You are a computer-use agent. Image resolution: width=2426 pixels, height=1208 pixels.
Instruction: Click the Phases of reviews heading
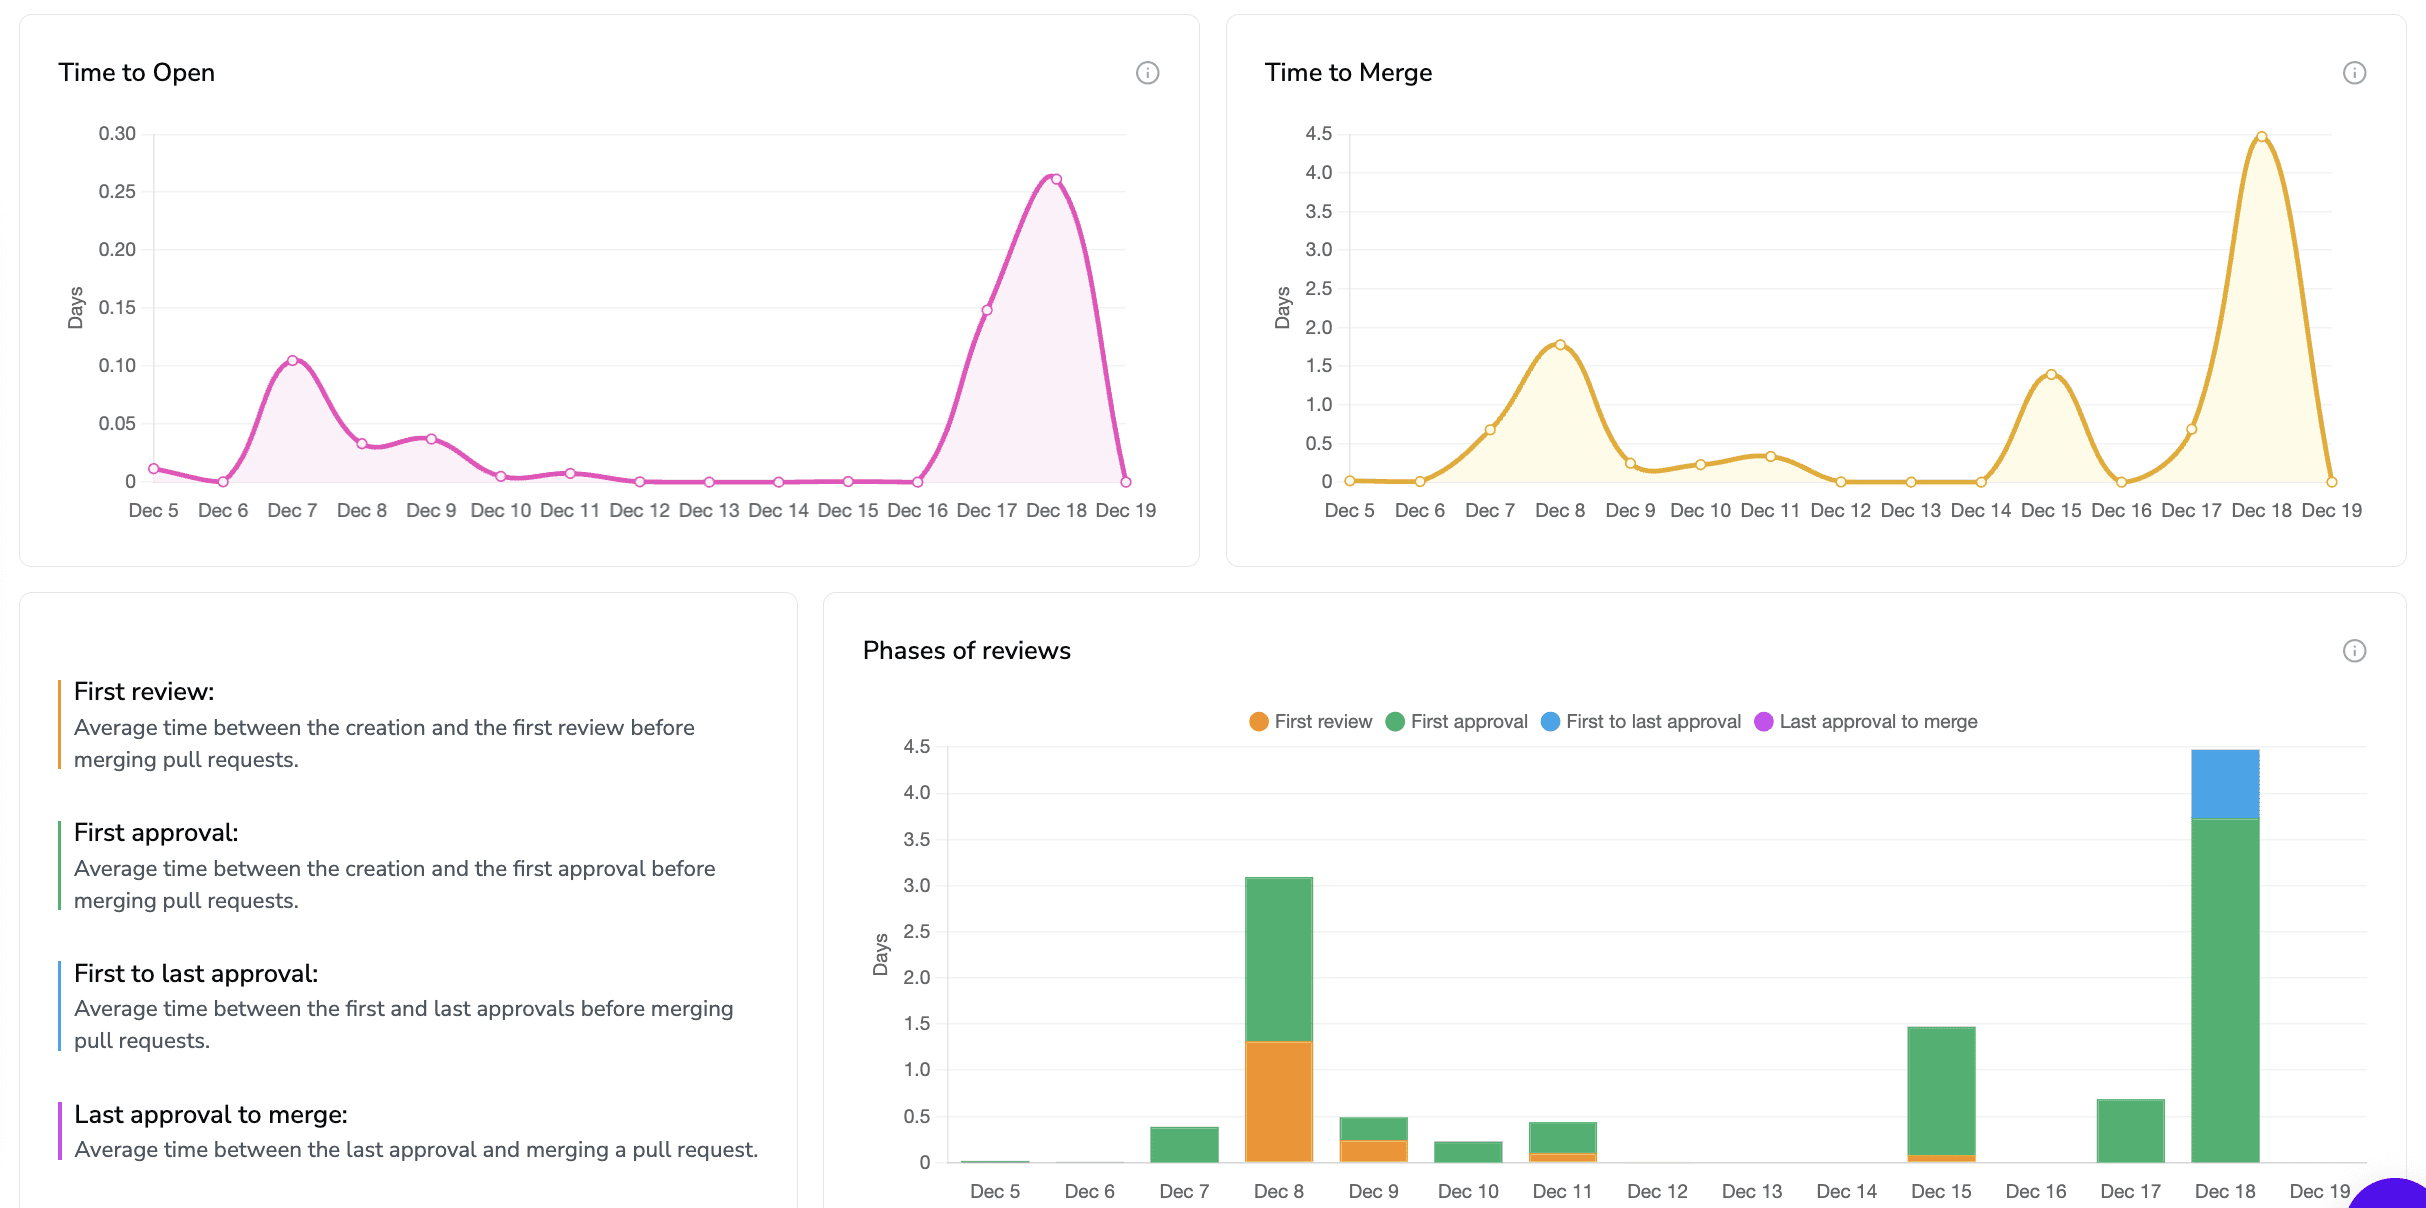click(x=966, y=650)
